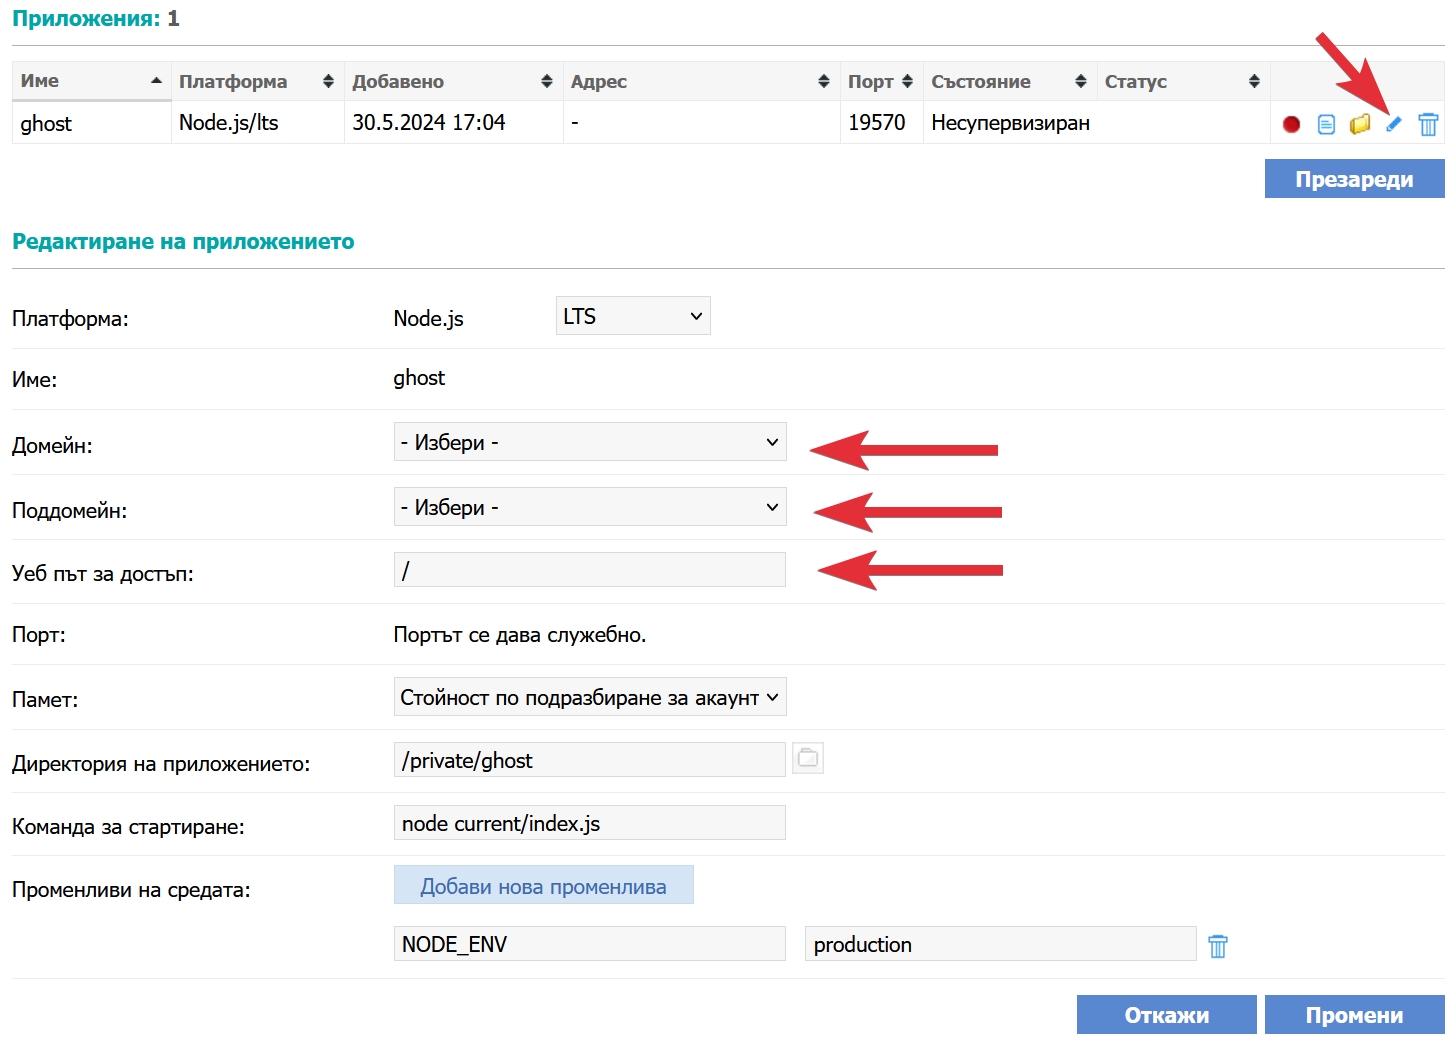The height and width of the screenshot is (1045, 1455).
Task: Click the Приложения: 1 heading
Action: [96, 19]
